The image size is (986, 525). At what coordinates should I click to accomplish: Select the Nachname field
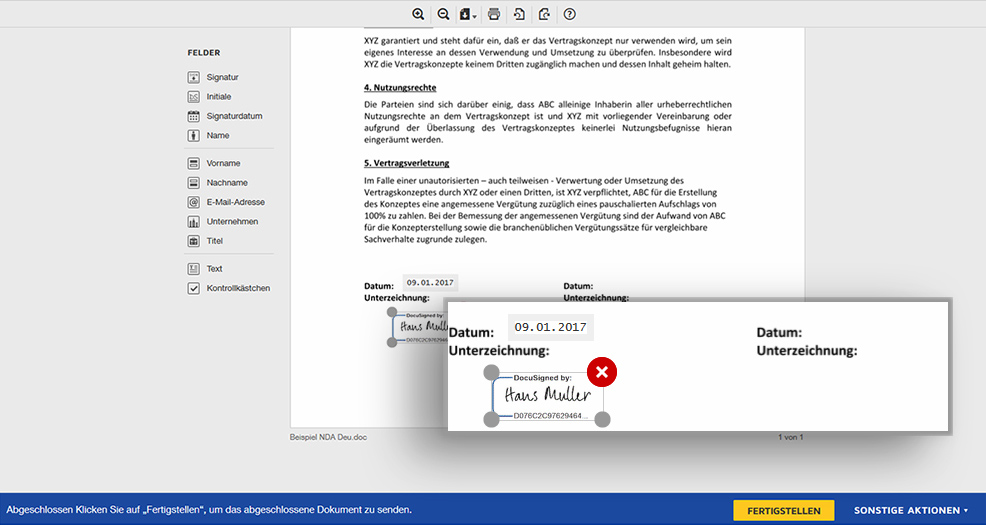(227, 183)
